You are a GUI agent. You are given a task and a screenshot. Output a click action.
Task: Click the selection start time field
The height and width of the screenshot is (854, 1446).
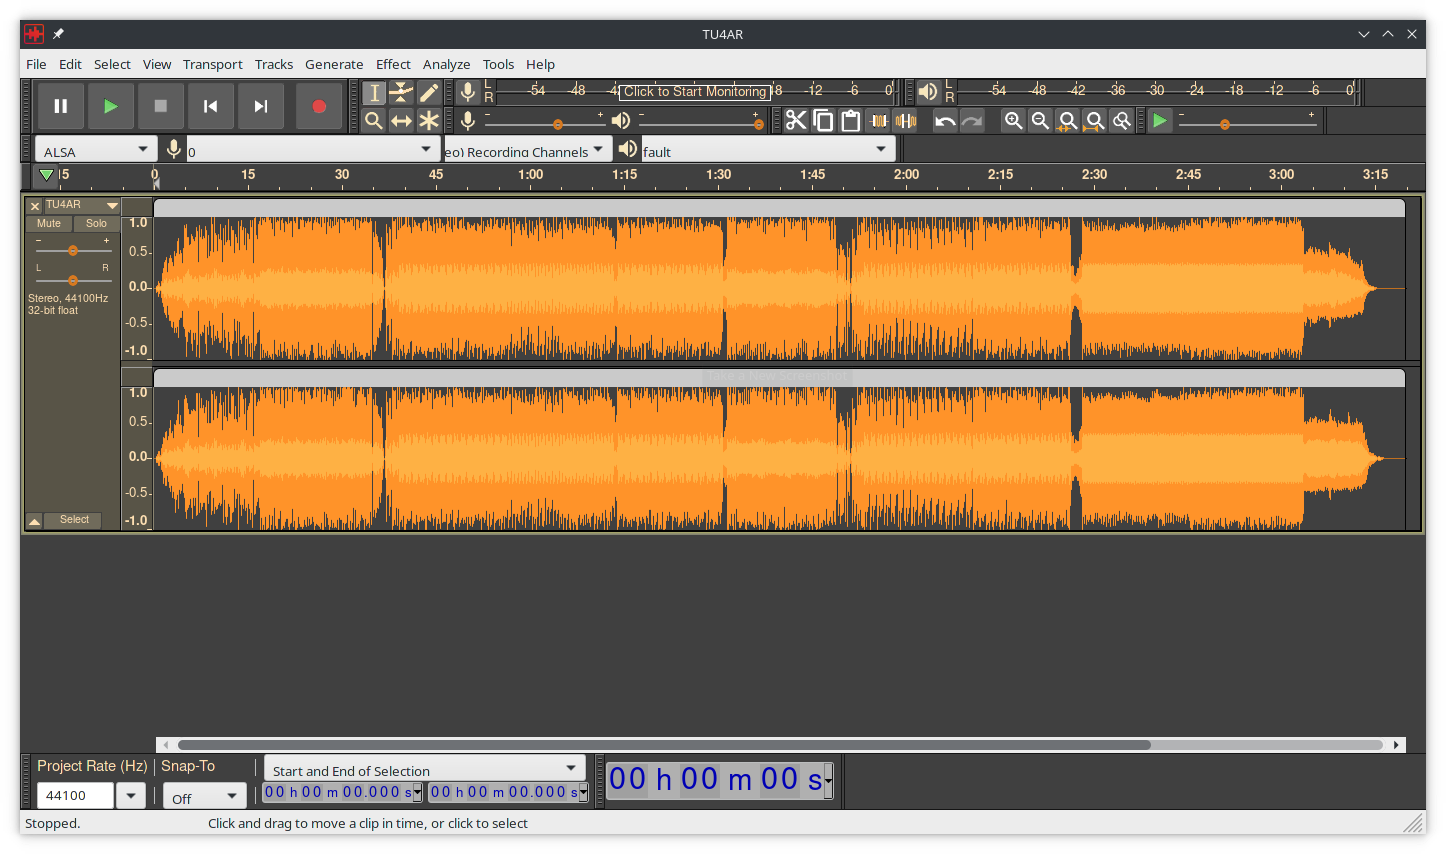click(342, 792)
